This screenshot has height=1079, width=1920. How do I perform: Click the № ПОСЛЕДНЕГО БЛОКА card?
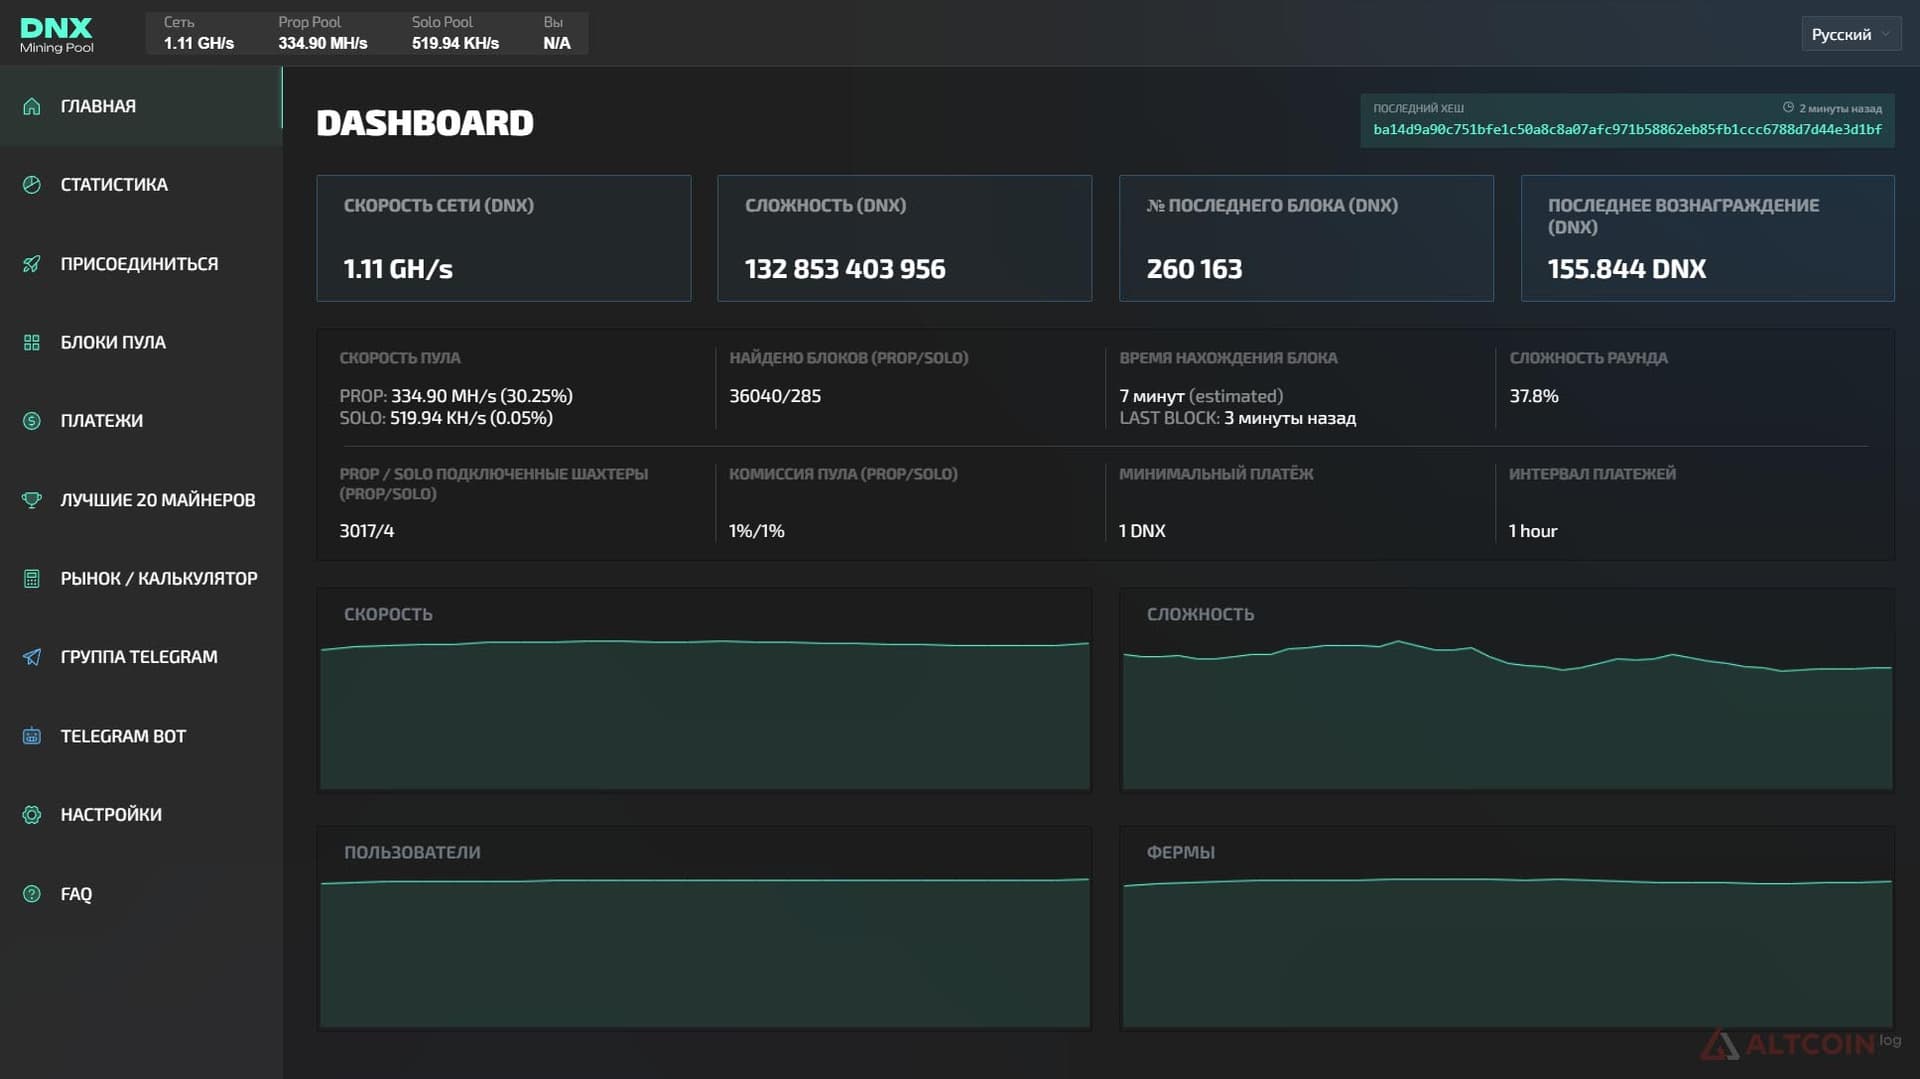click(x=1306, y=238)
